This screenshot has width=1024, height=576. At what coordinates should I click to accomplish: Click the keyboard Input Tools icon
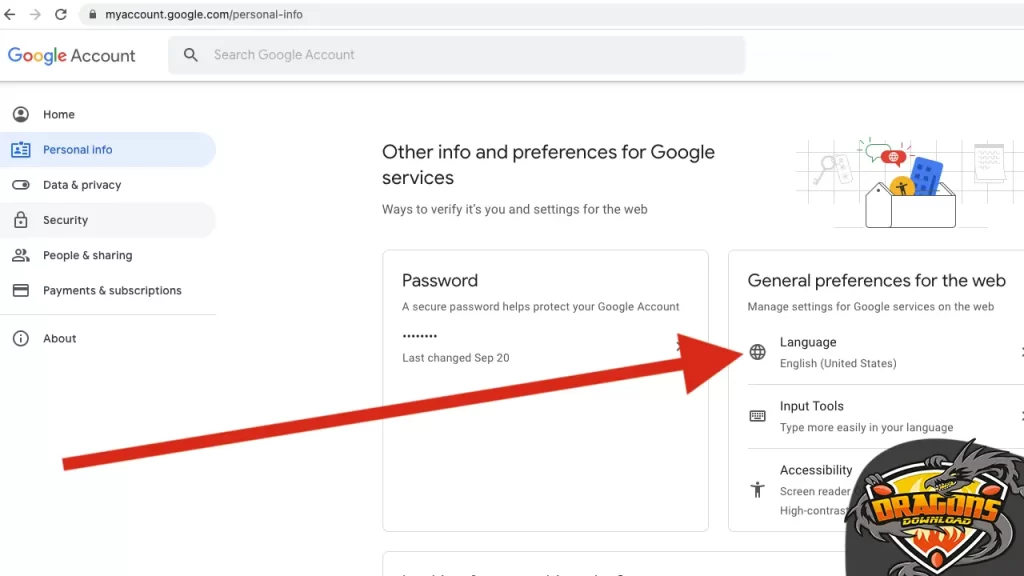758,416
